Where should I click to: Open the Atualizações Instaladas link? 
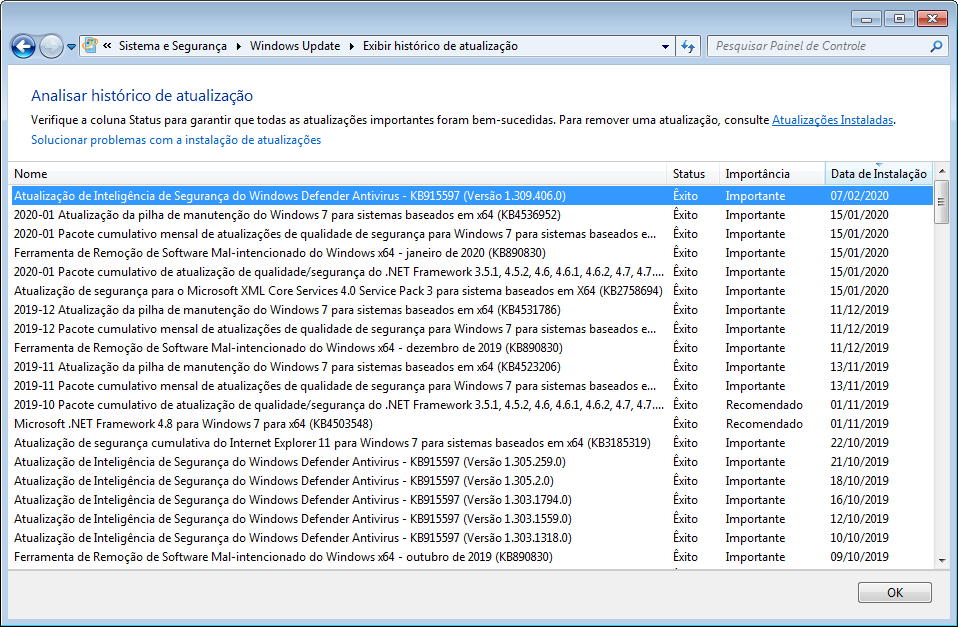[x=832, y=120]
